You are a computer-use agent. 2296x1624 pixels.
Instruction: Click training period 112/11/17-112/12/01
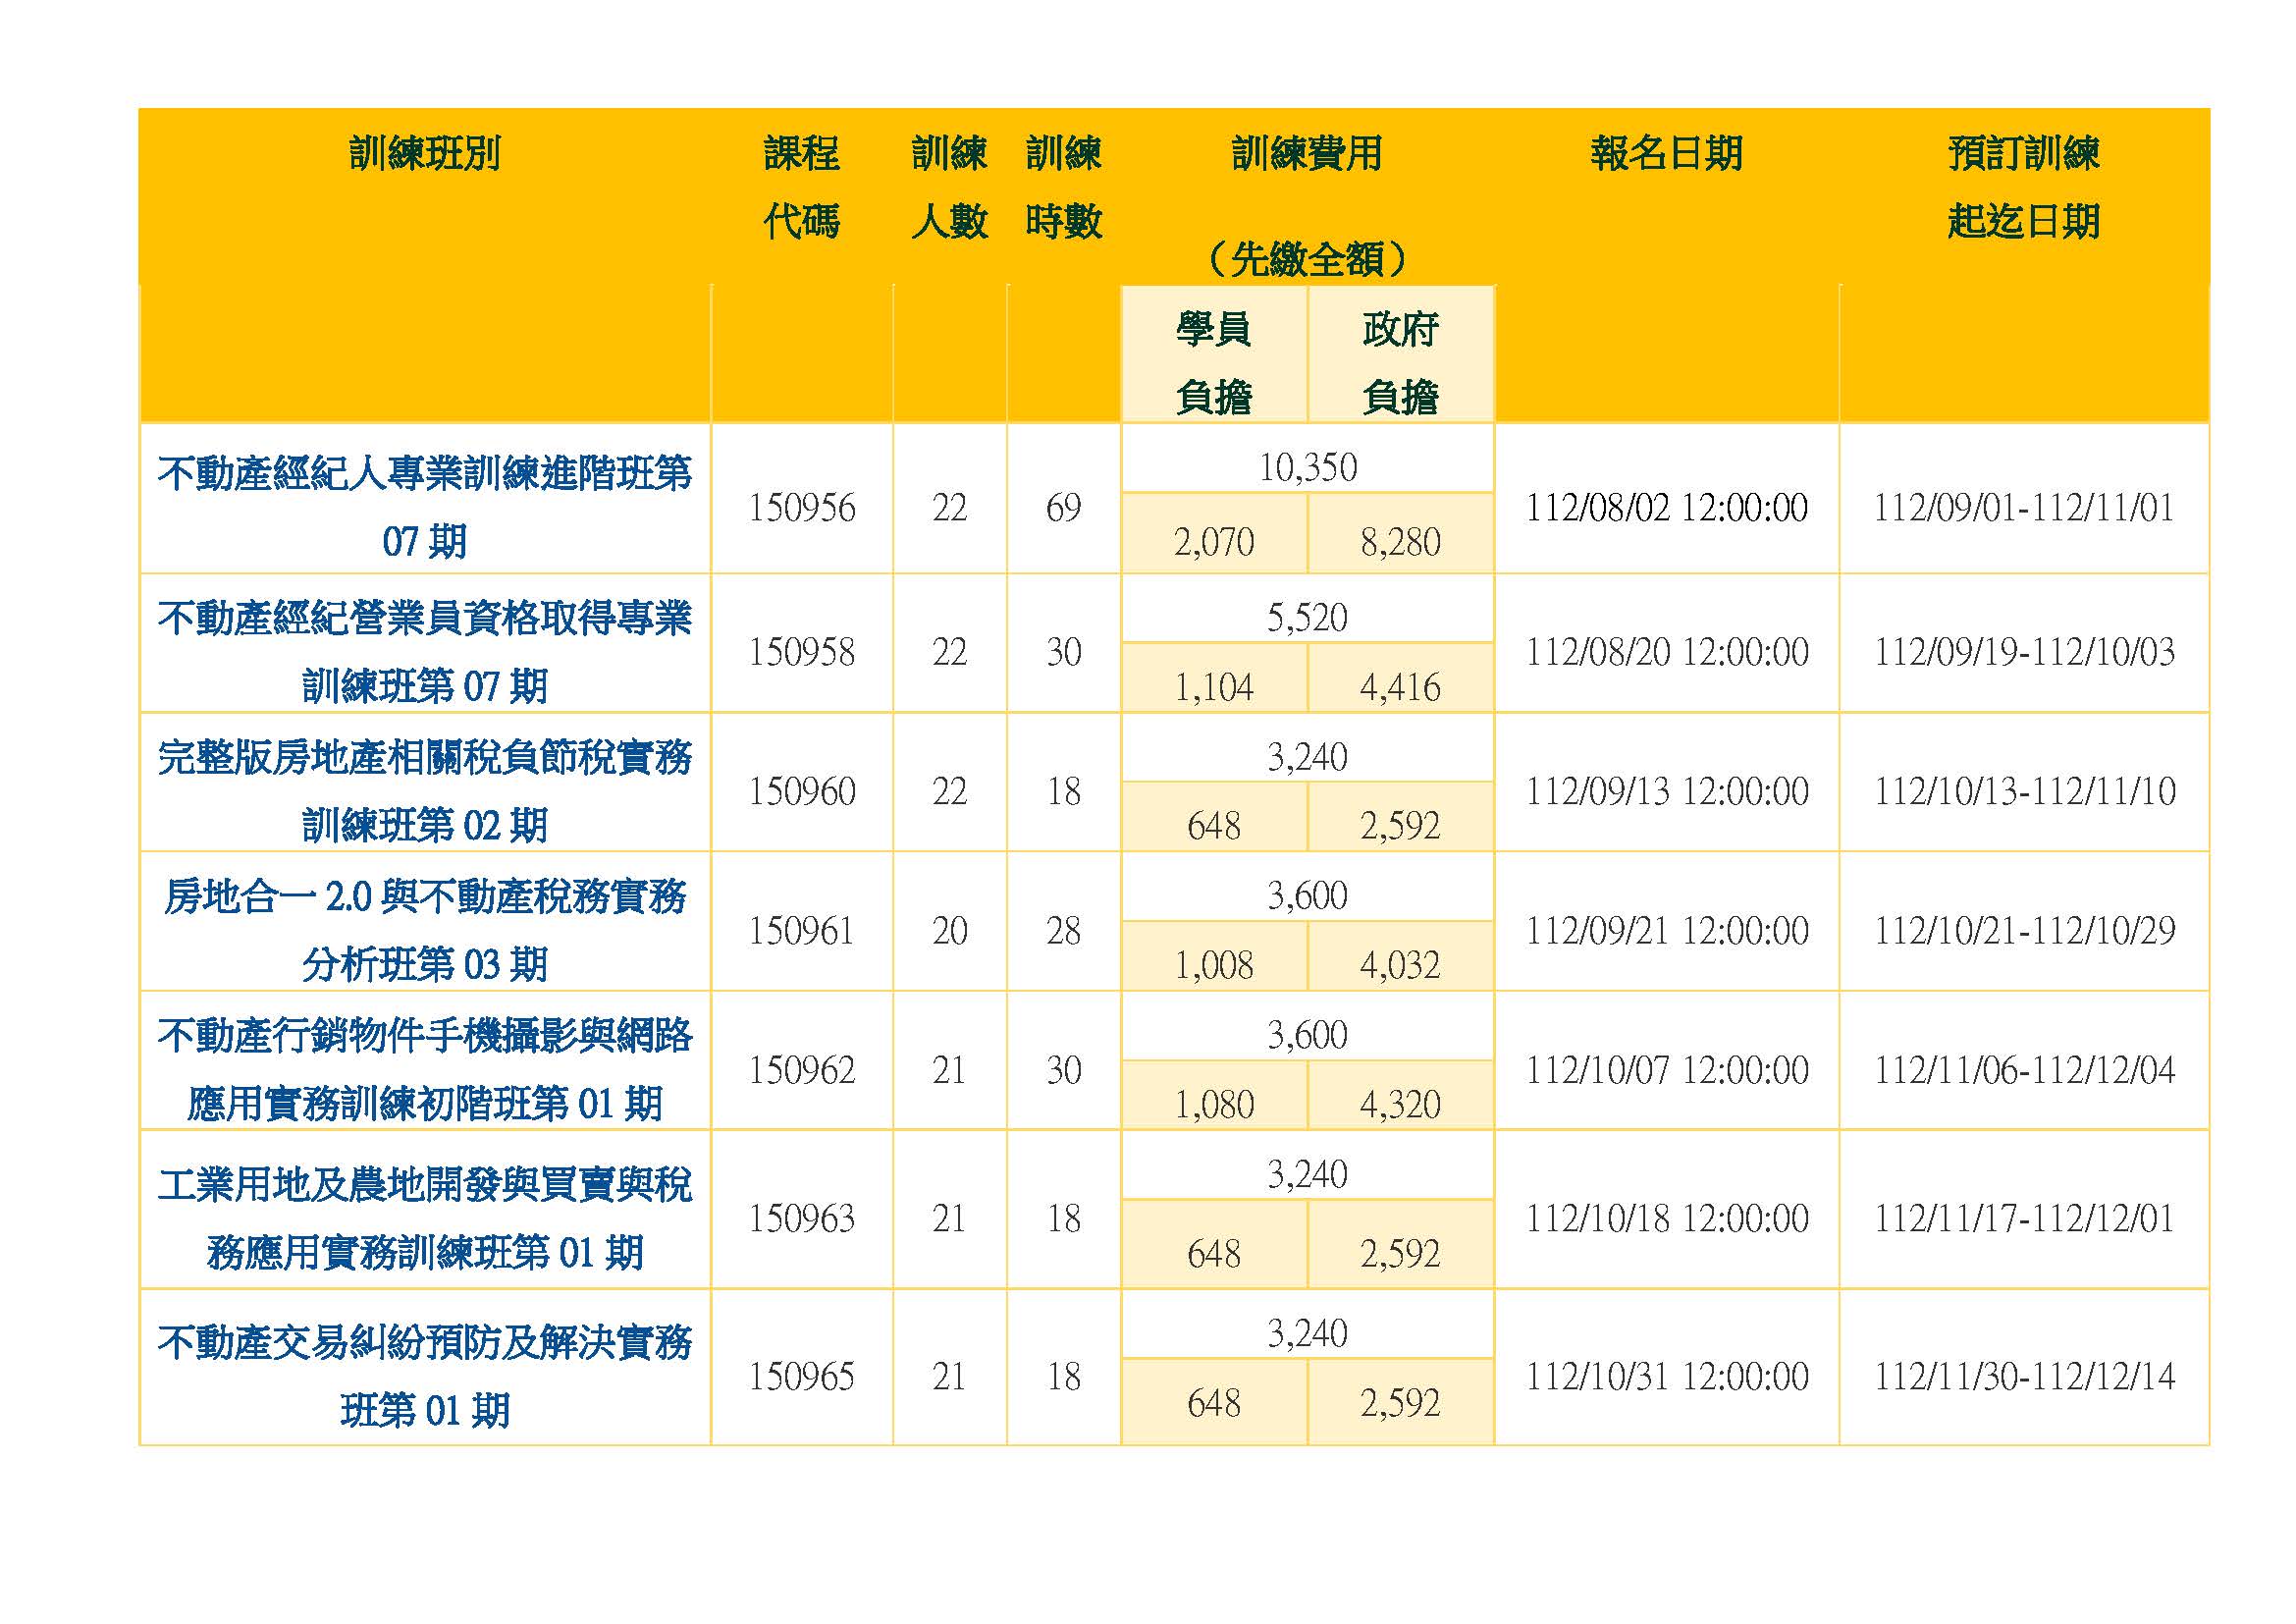coord(2024,1218)
